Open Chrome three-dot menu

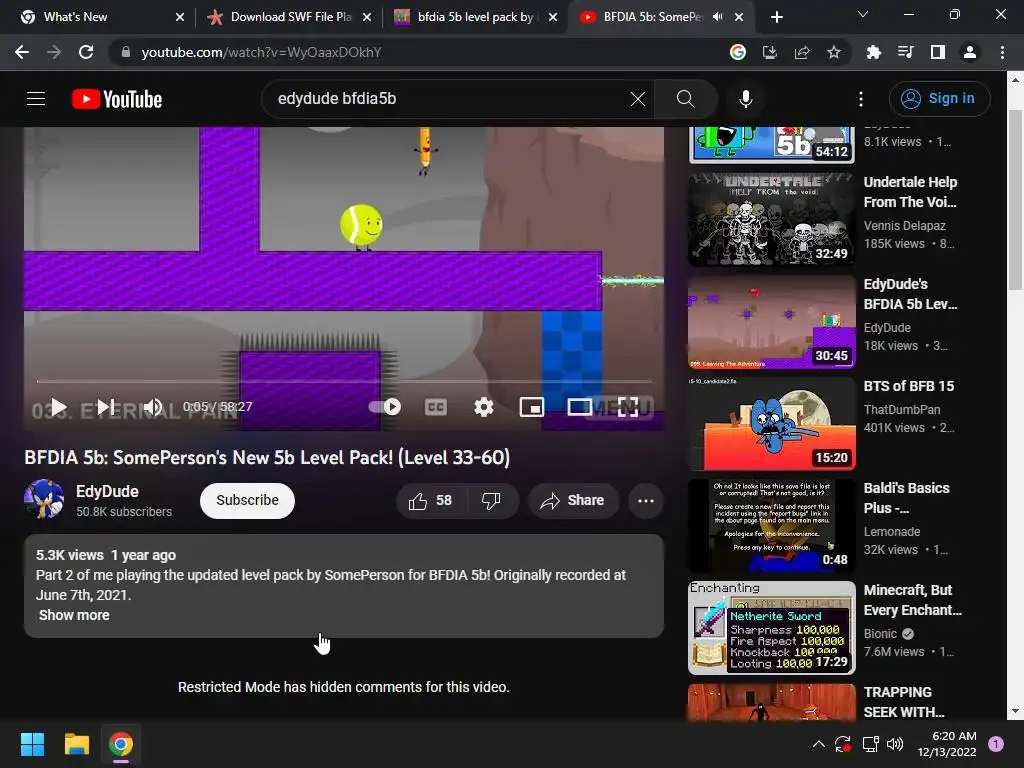point(1002,52)
